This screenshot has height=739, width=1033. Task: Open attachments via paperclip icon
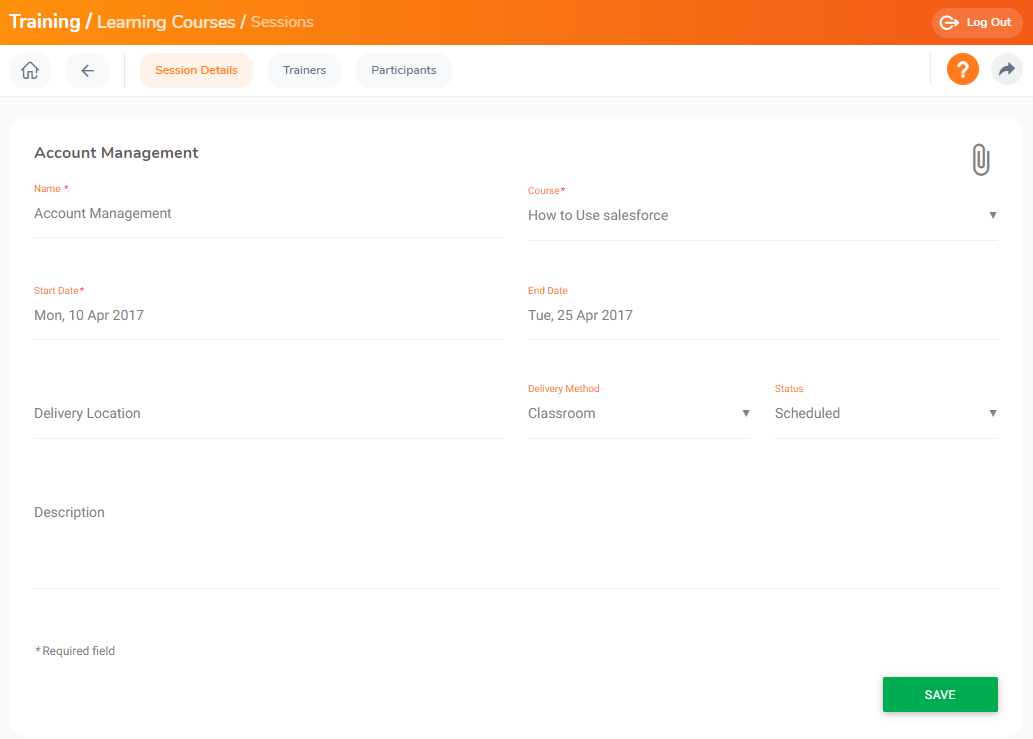coord(981,159)
